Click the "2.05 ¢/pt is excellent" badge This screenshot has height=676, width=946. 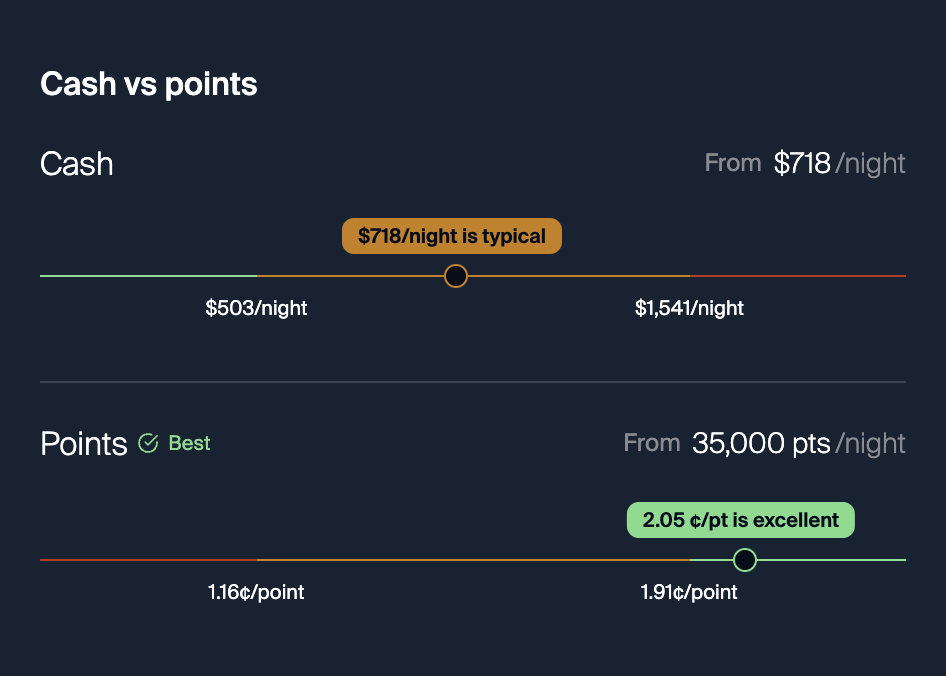click(x=741, y=521)
